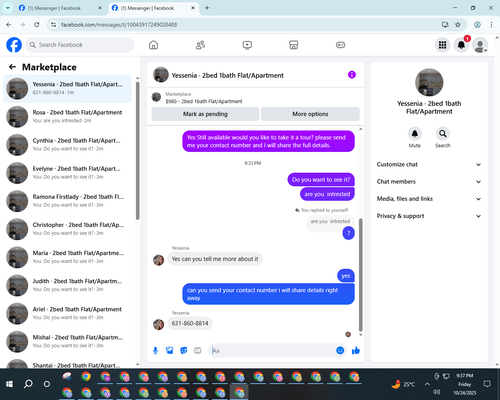Image resolution: width=500 pixels, height=400 pixels.
Task: Open the emoji picker in message box
Action: pyautogui.click(x=340, y=350)
